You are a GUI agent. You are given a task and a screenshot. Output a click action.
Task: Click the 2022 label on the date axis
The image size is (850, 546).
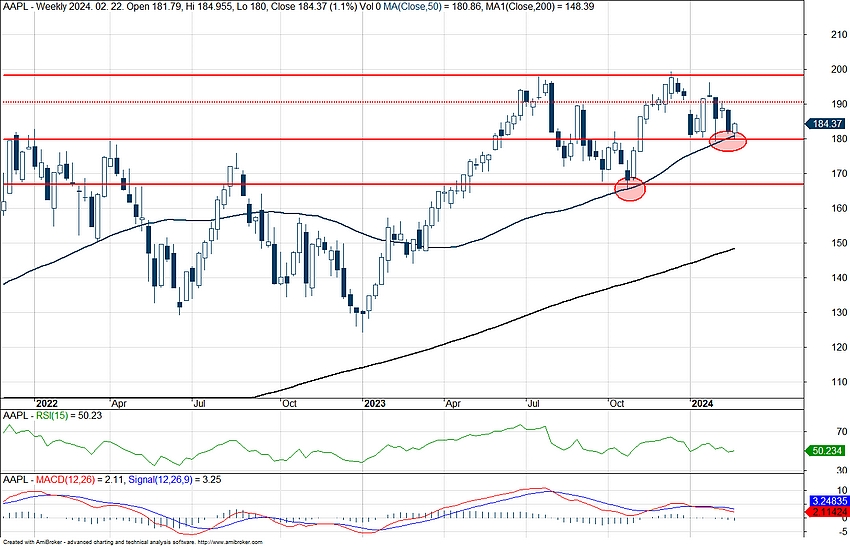coord(46,403)
